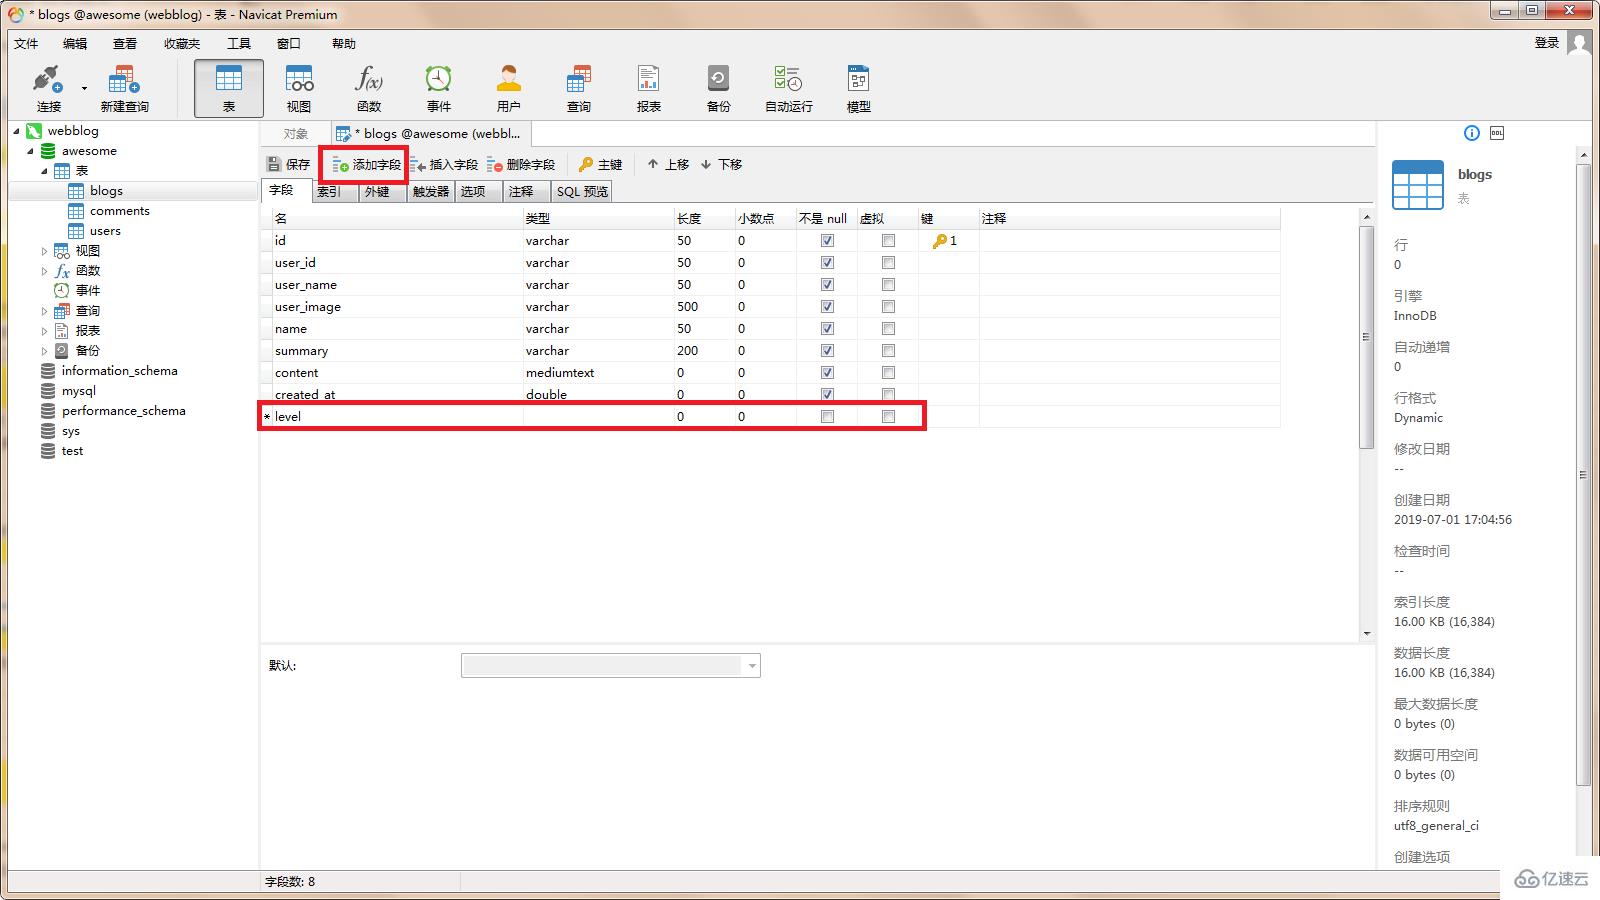Screen dimensions: 1600x900
Task: Select the comments table in tree
Action: click(x=119, y=211)
